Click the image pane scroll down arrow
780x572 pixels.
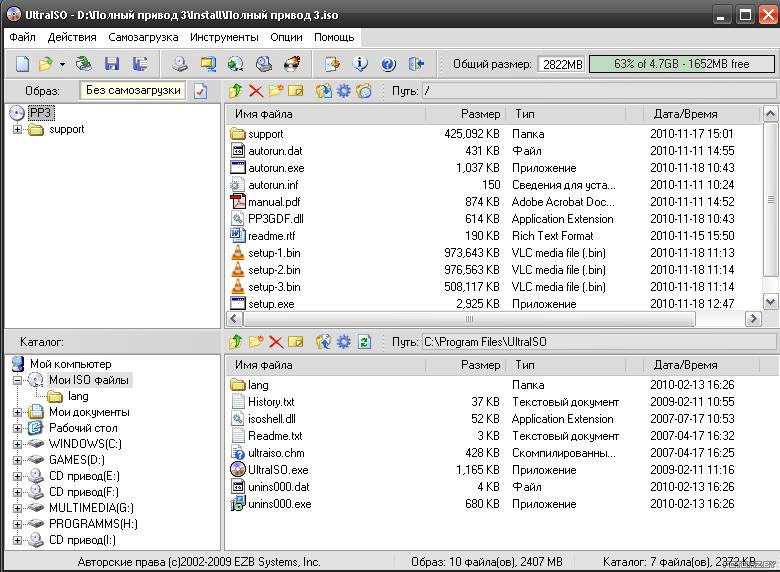tap(770, 301)
